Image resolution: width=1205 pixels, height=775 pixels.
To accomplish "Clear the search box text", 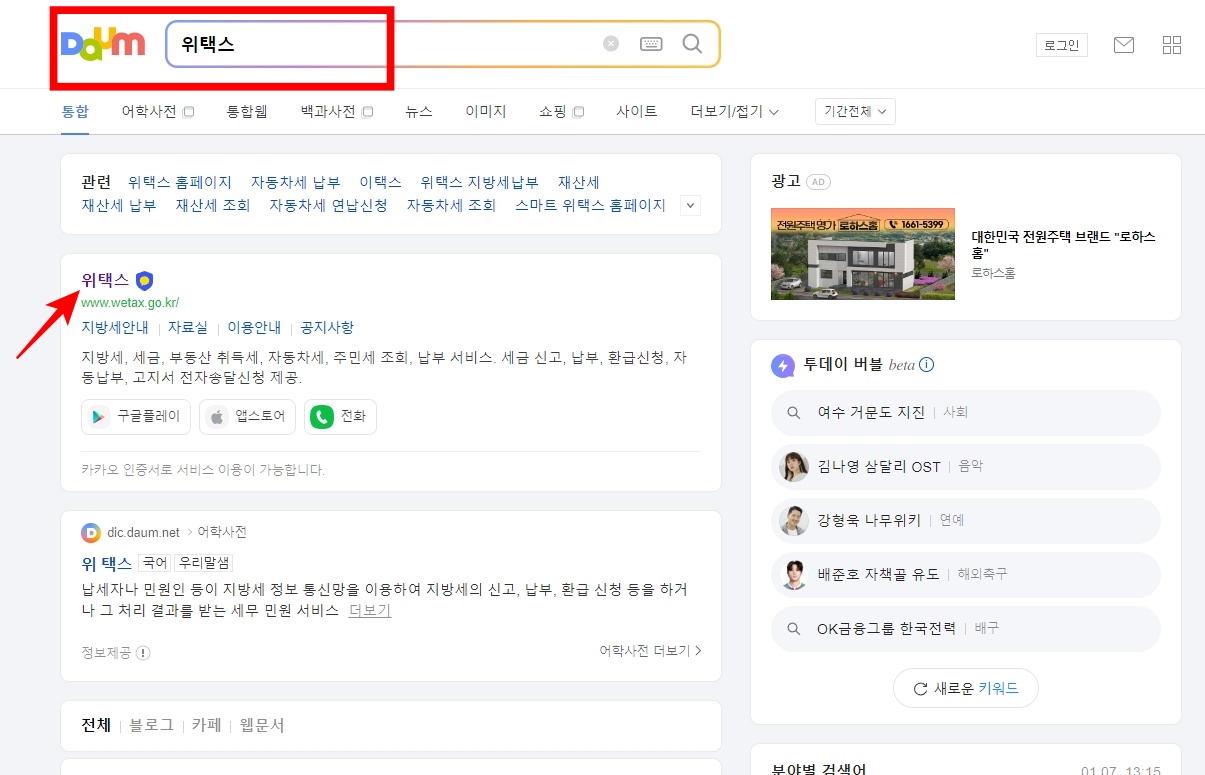I will click(x=611, y=44).
